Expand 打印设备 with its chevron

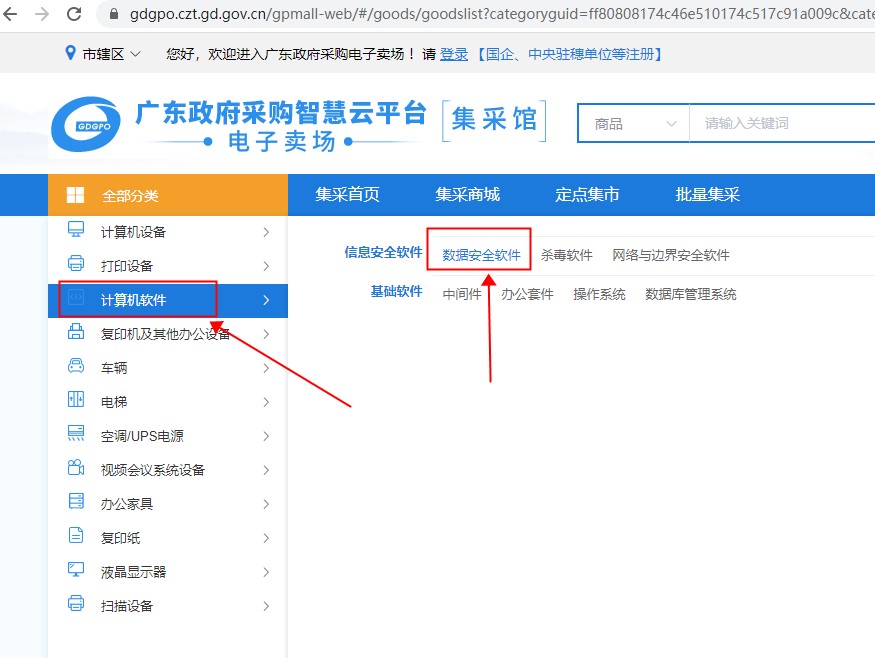[266, 266]
